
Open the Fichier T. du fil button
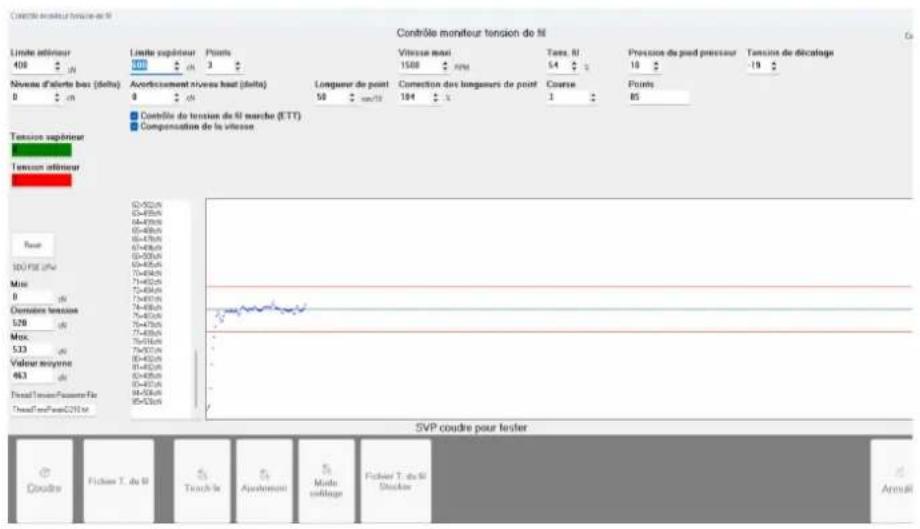tap(119, 481)
